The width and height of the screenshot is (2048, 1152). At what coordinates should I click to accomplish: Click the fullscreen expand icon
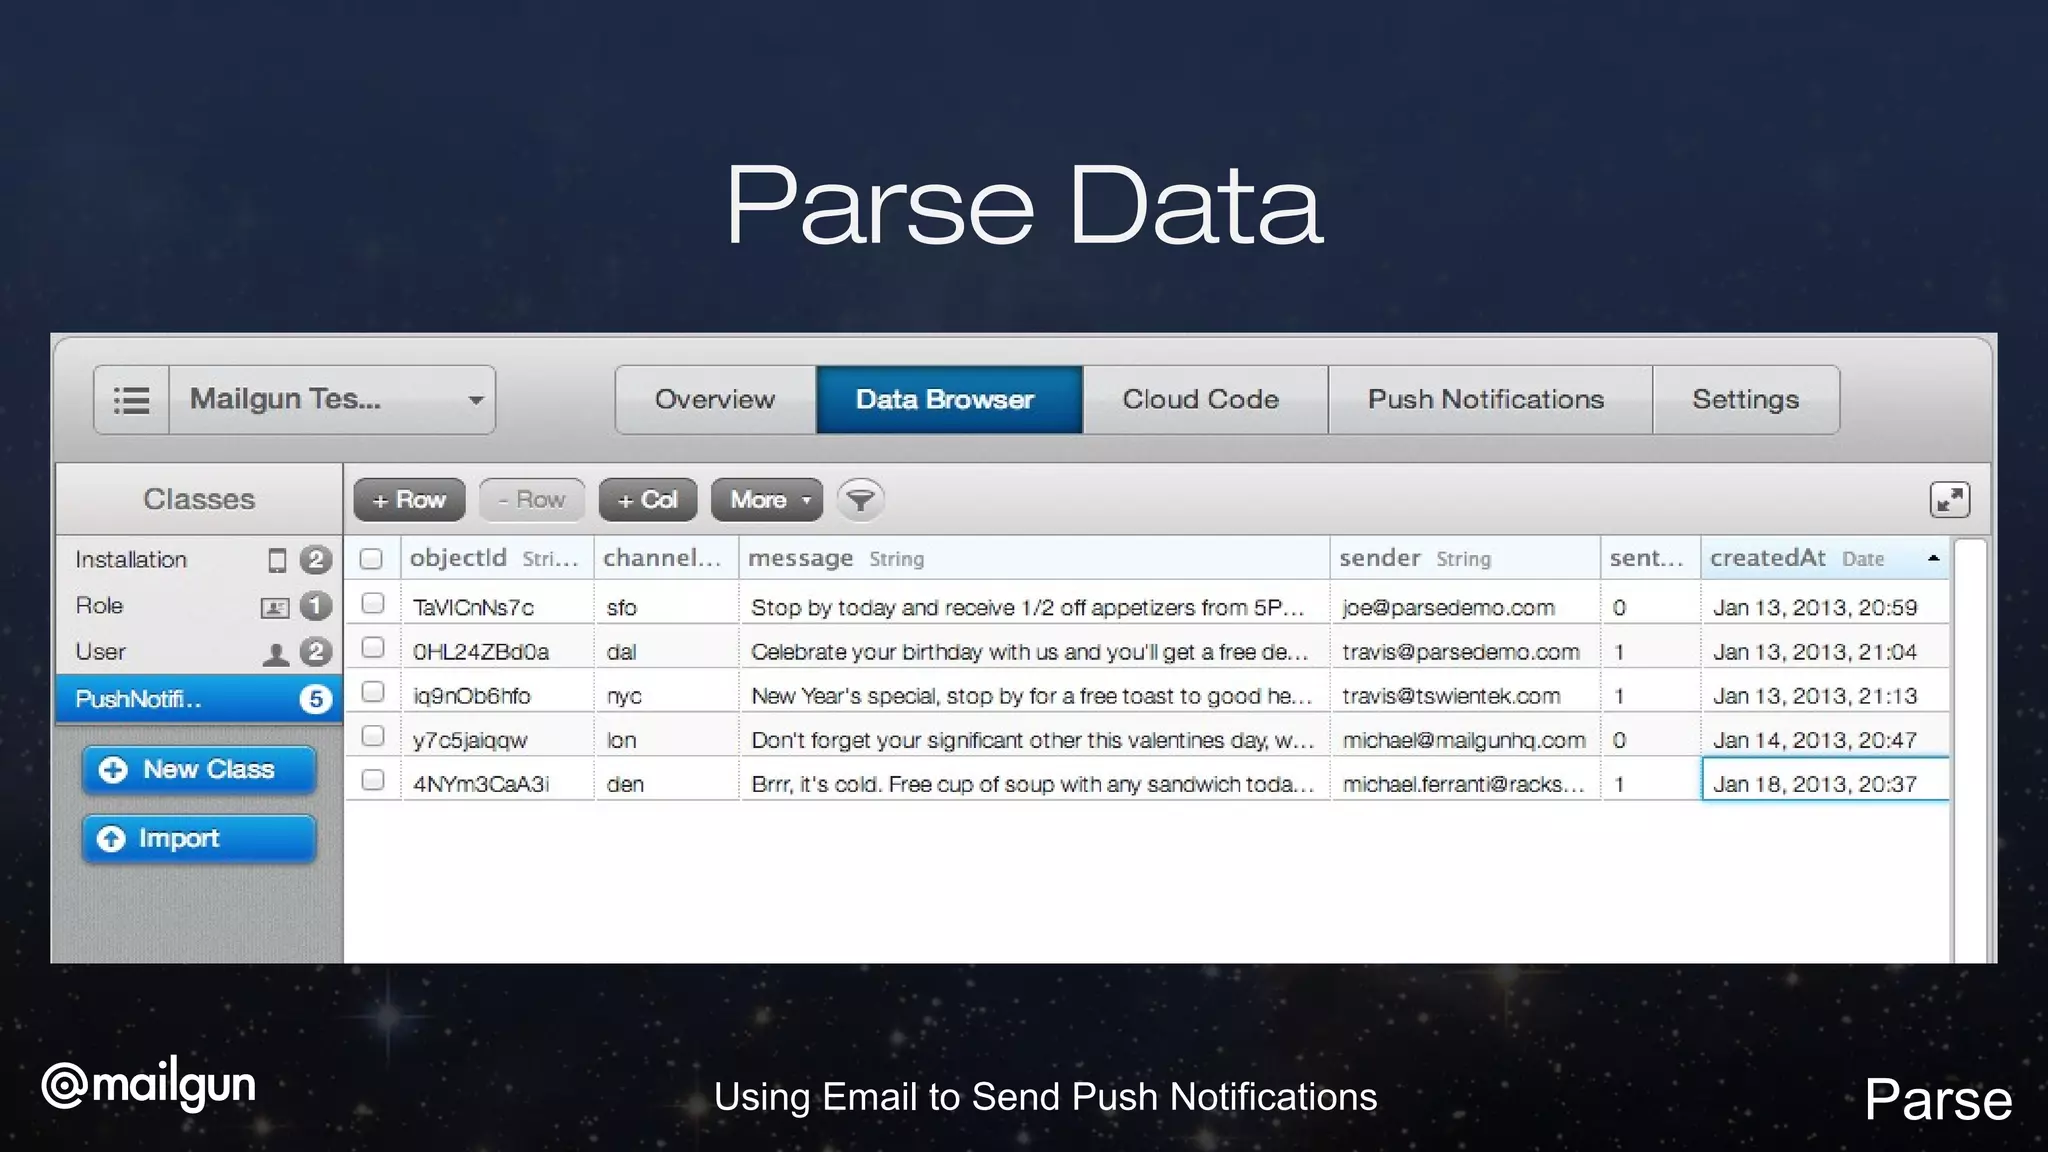point(1949,500)
